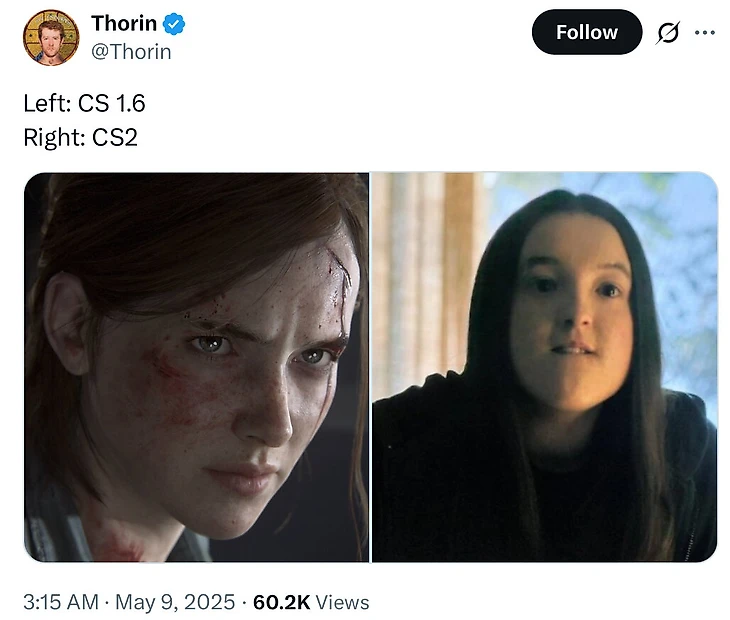730x620 pixels.
Task: Open Thorin's profile avatar picture
Action: [x=51, y=37]
